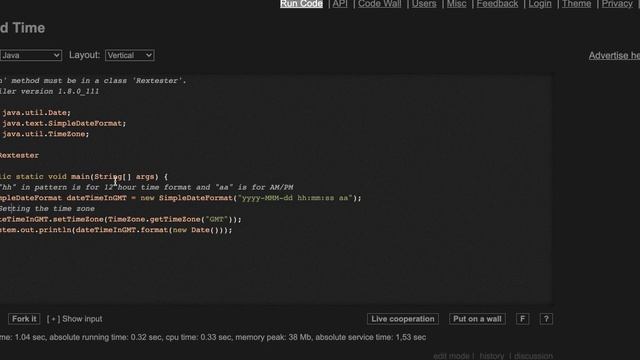The image size is (640, 360).
Task: Open the Misc menu link
Action: point(456,4)
